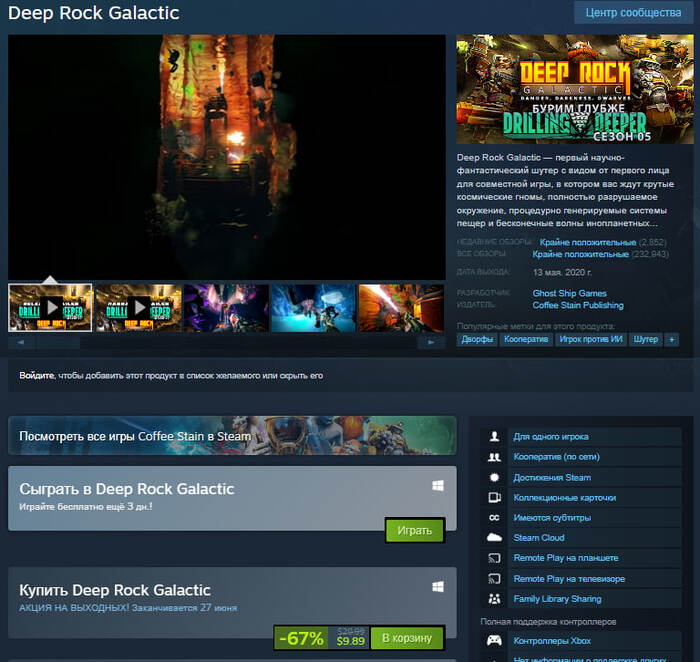Select the Кооператив tag
Viewport: 700px width, 662px height.
point(526,339)
